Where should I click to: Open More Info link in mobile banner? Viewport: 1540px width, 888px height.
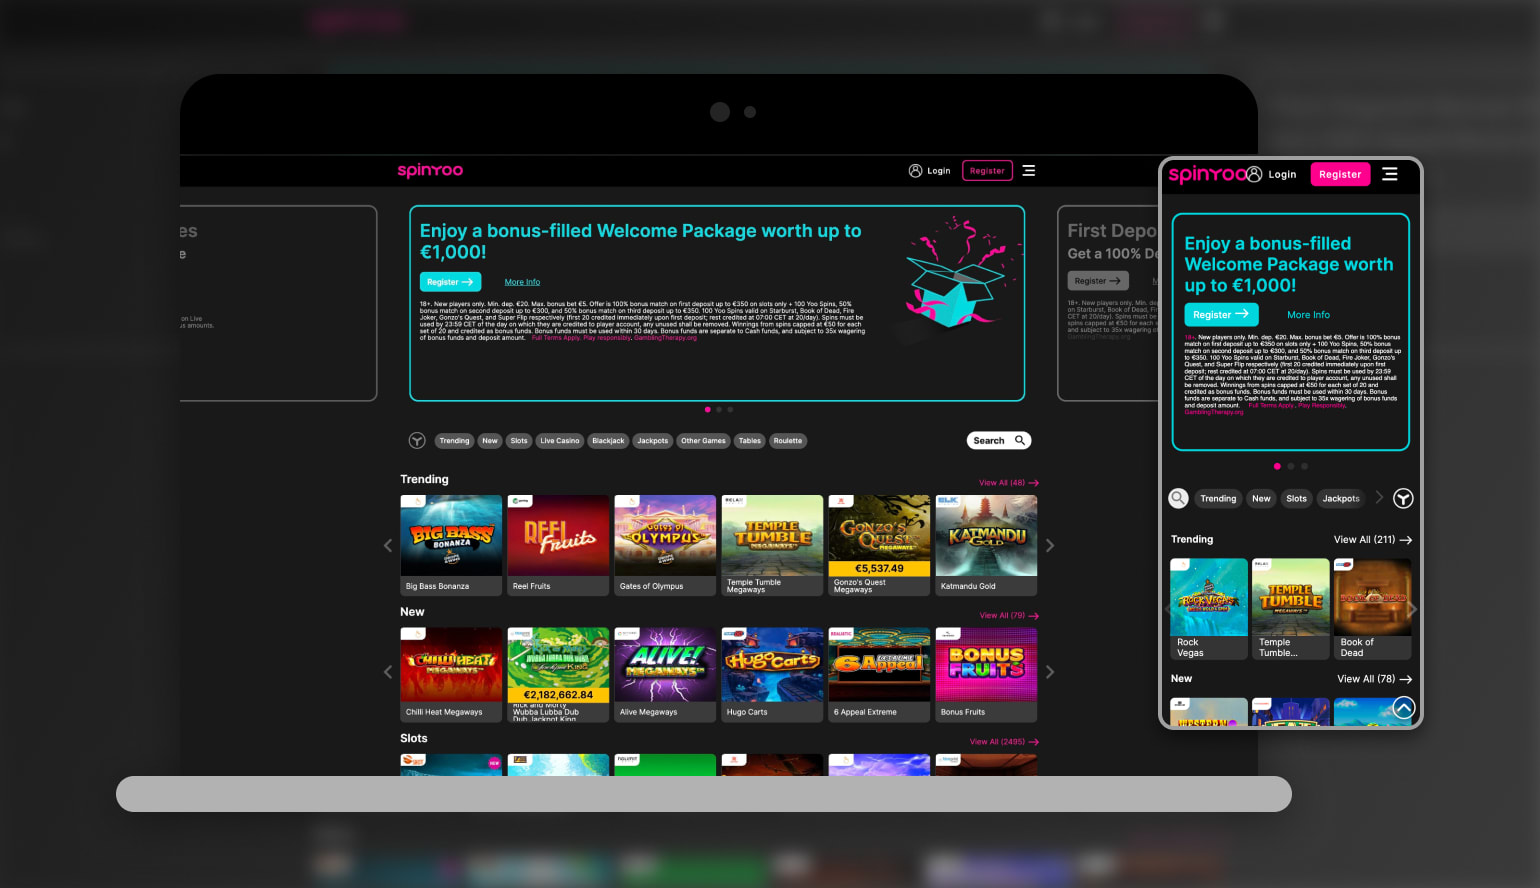(1308, 315)
